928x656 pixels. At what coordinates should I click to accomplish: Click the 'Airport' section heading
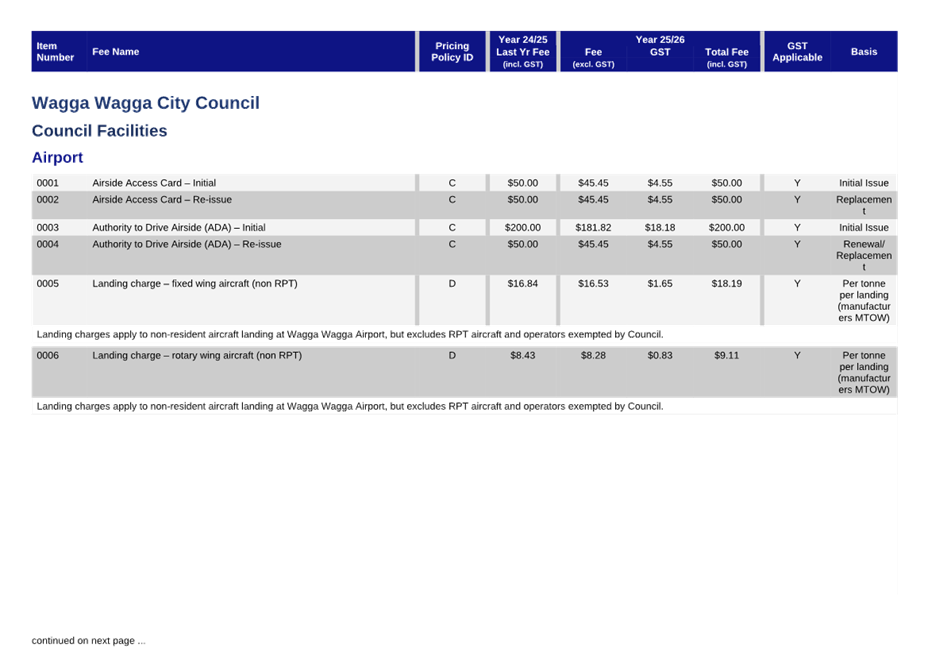pos(57,157)
